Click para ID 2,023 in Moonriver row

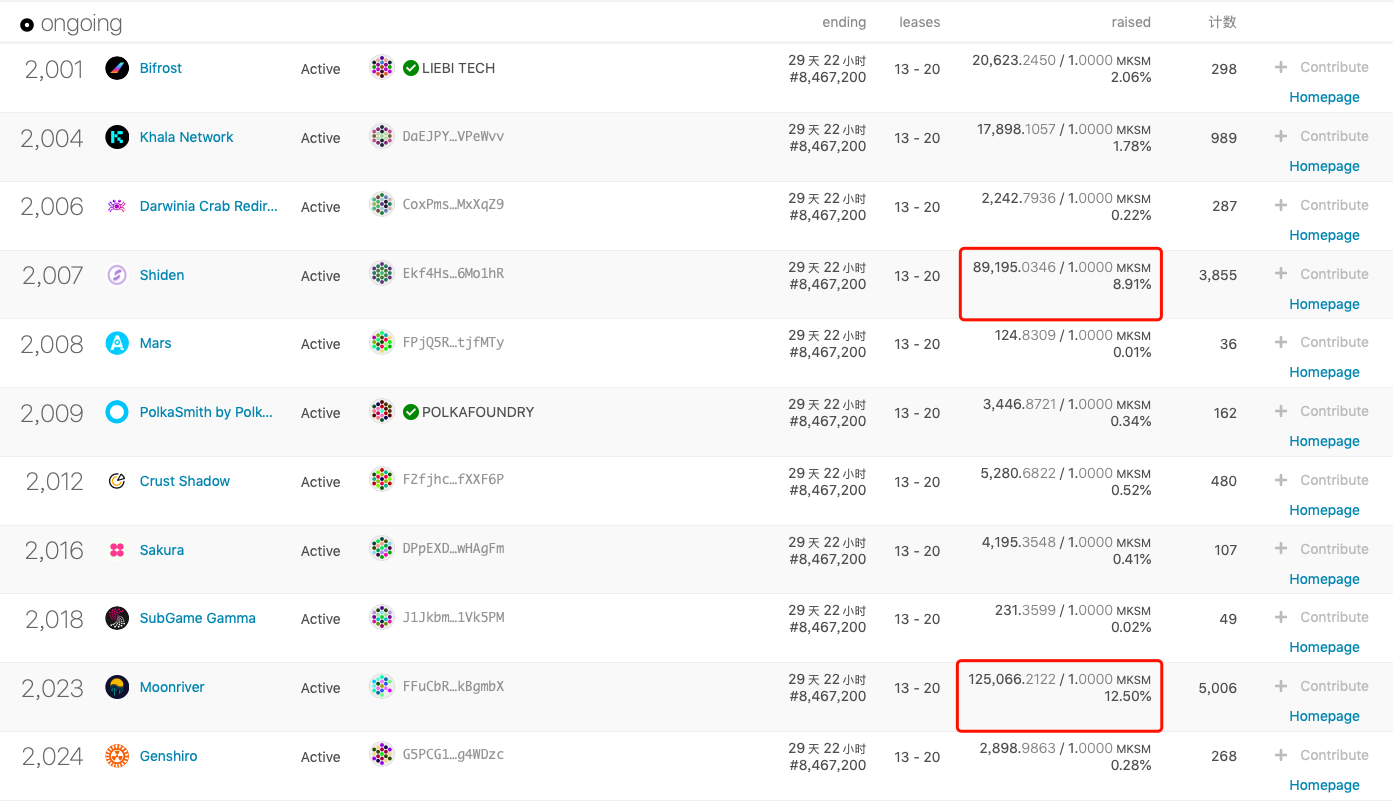click(53, 687)
